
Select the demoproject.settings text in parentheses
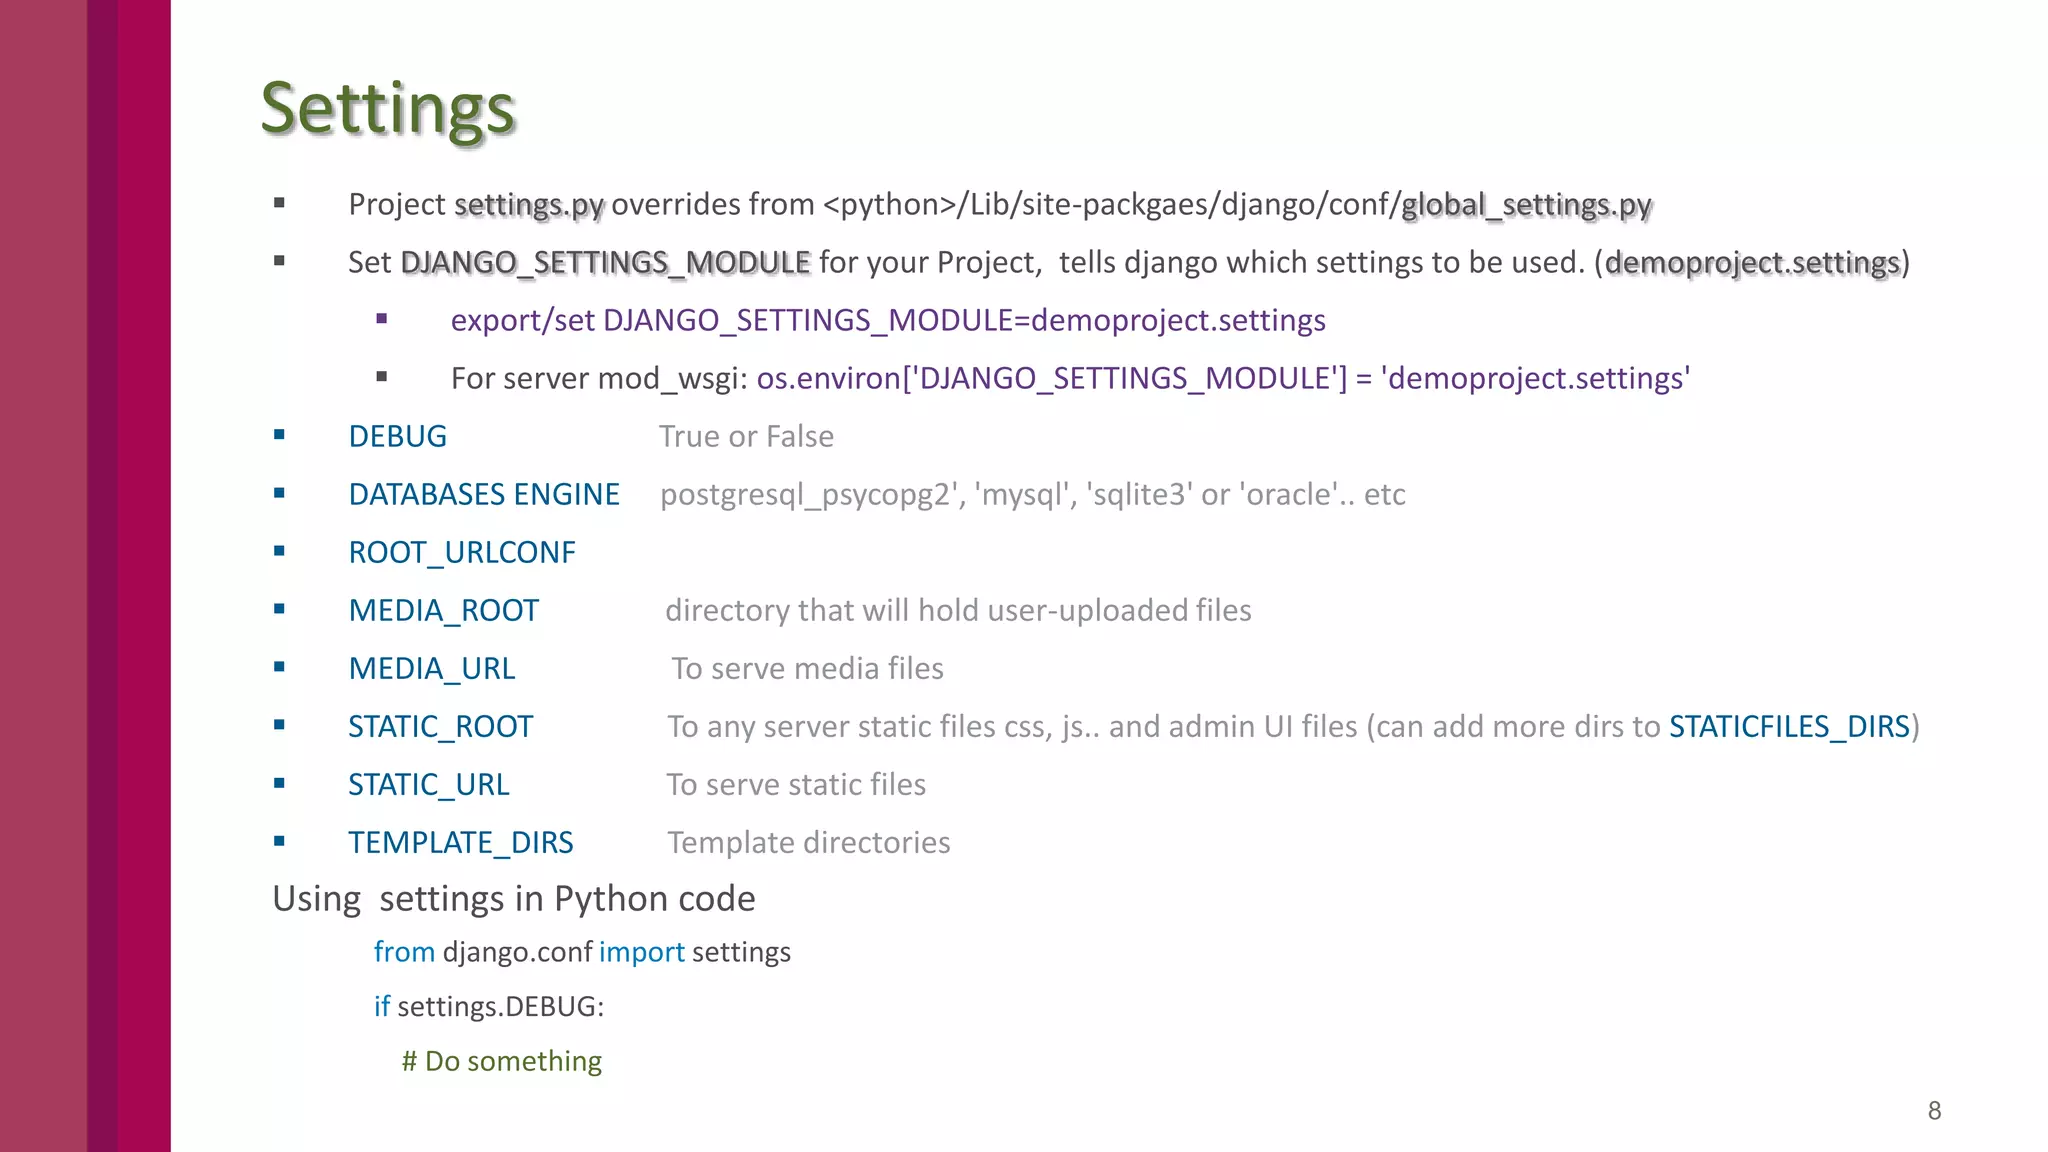(1752, 263)
